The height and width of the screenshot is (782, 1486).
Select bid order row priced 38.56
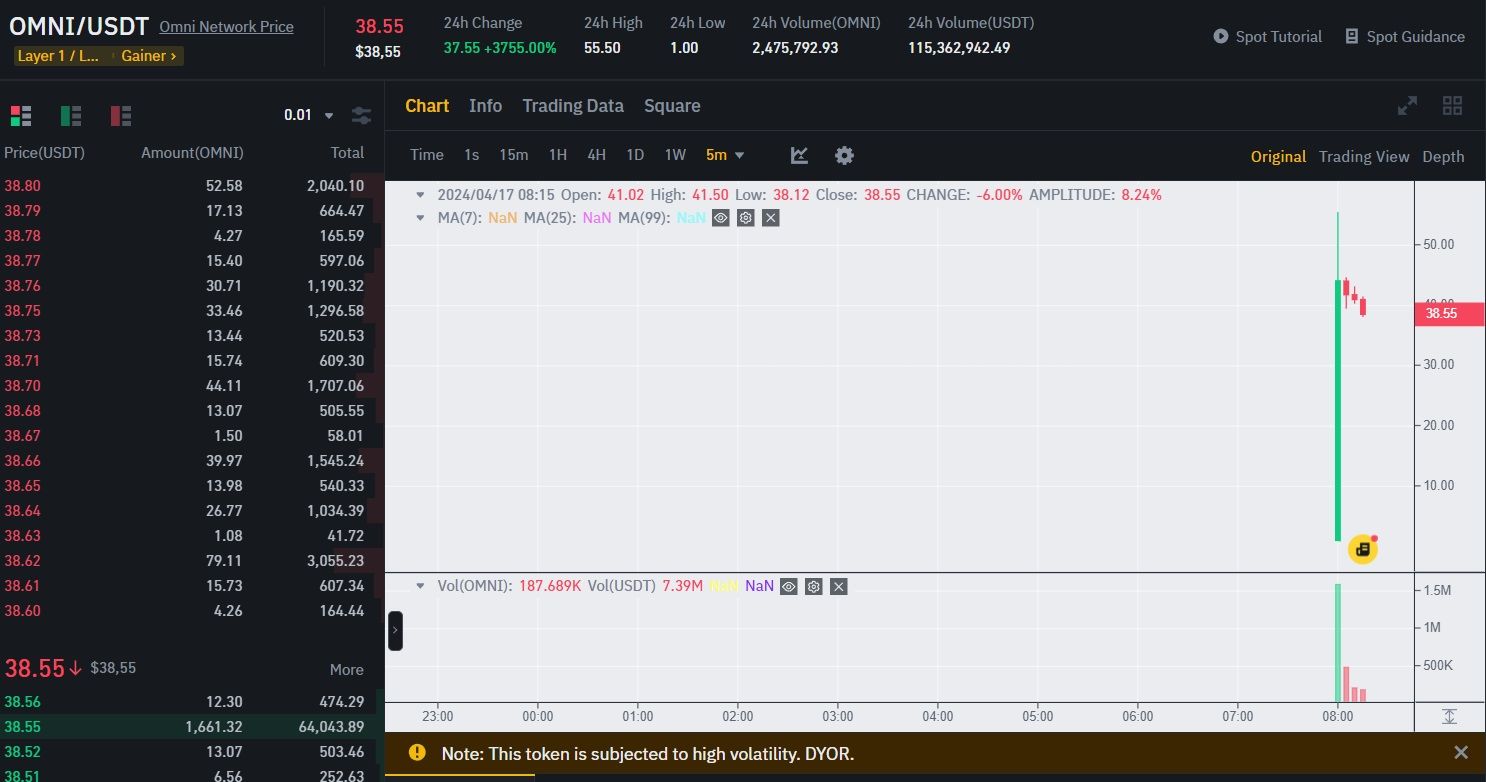pos(192,702)
